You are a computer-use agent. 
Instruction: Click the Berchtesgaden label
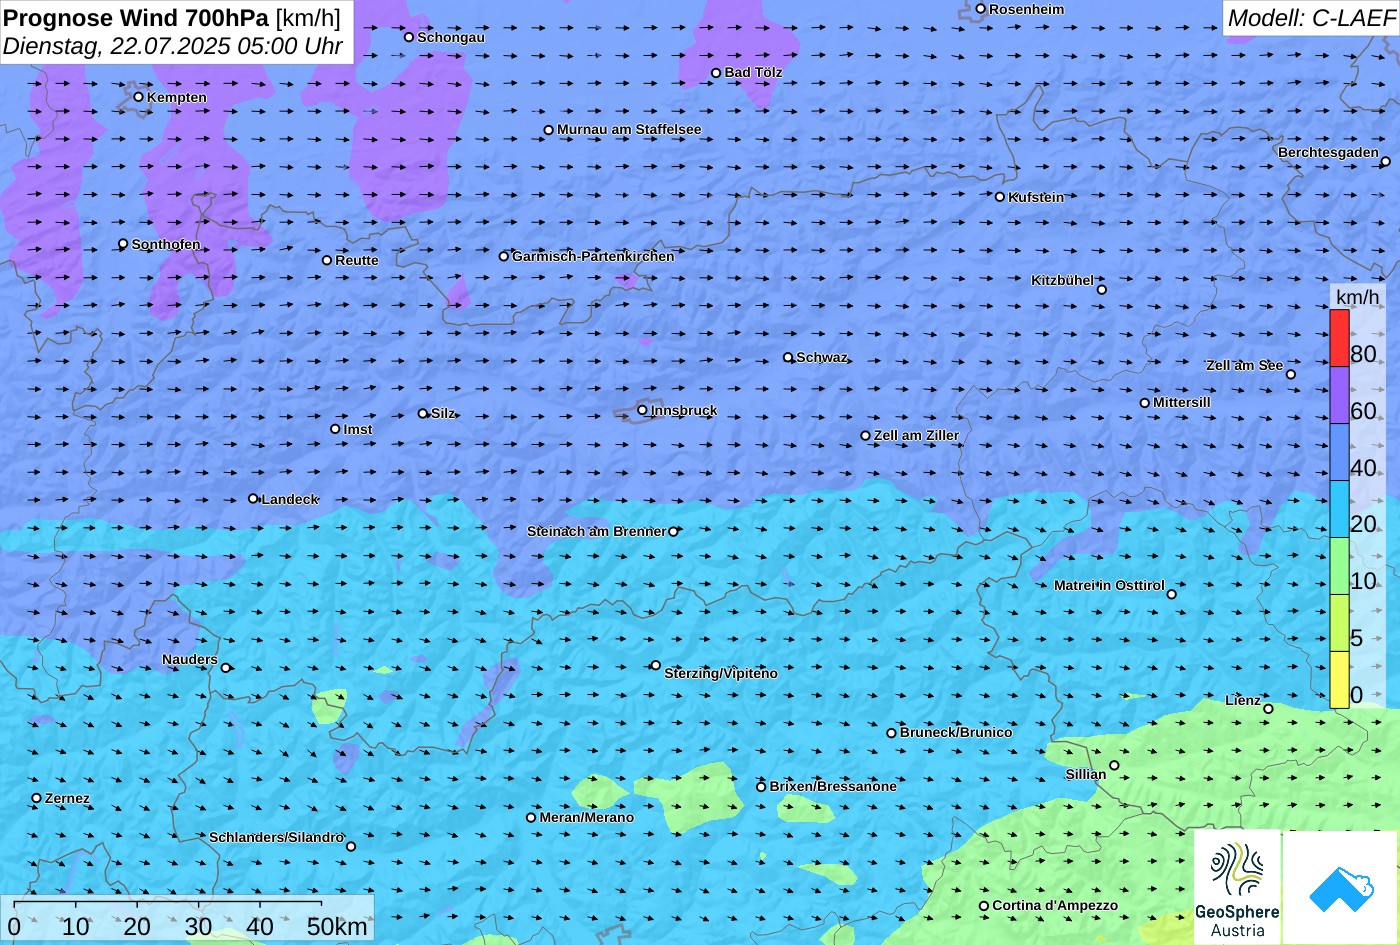(x=1328, y=153)
